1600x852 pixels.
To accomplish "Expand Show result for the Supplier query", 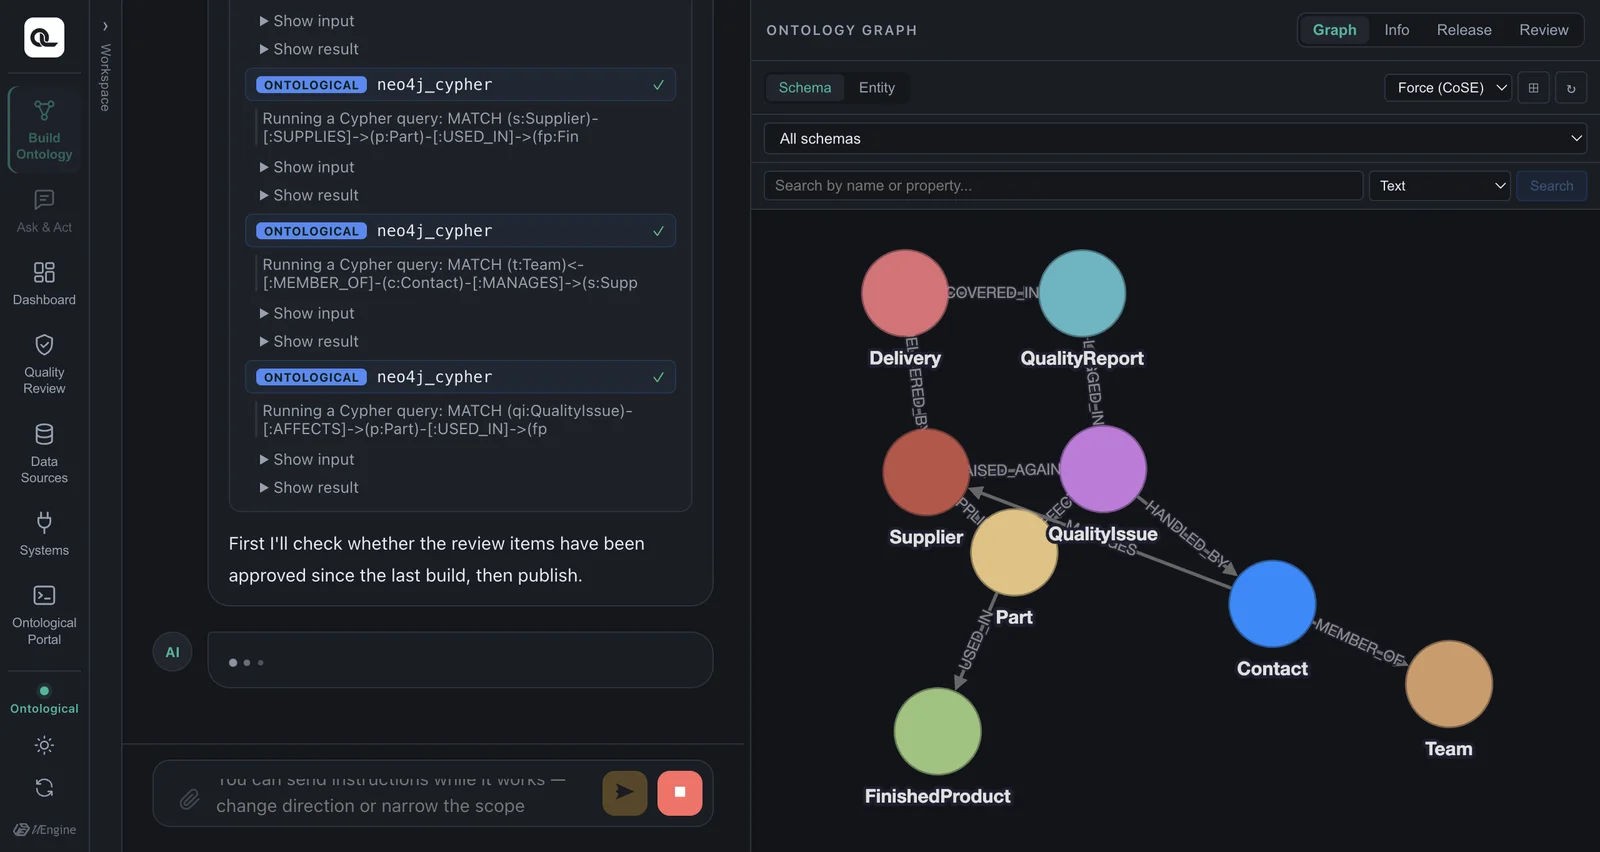I will [309, 195].
